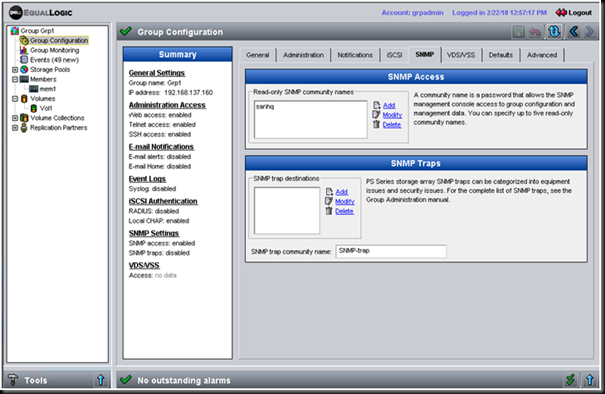The image size is (605, 394).
Task: Expand alarms panel with up arrow
Action: pyautogui.click(x=590, y=380)
